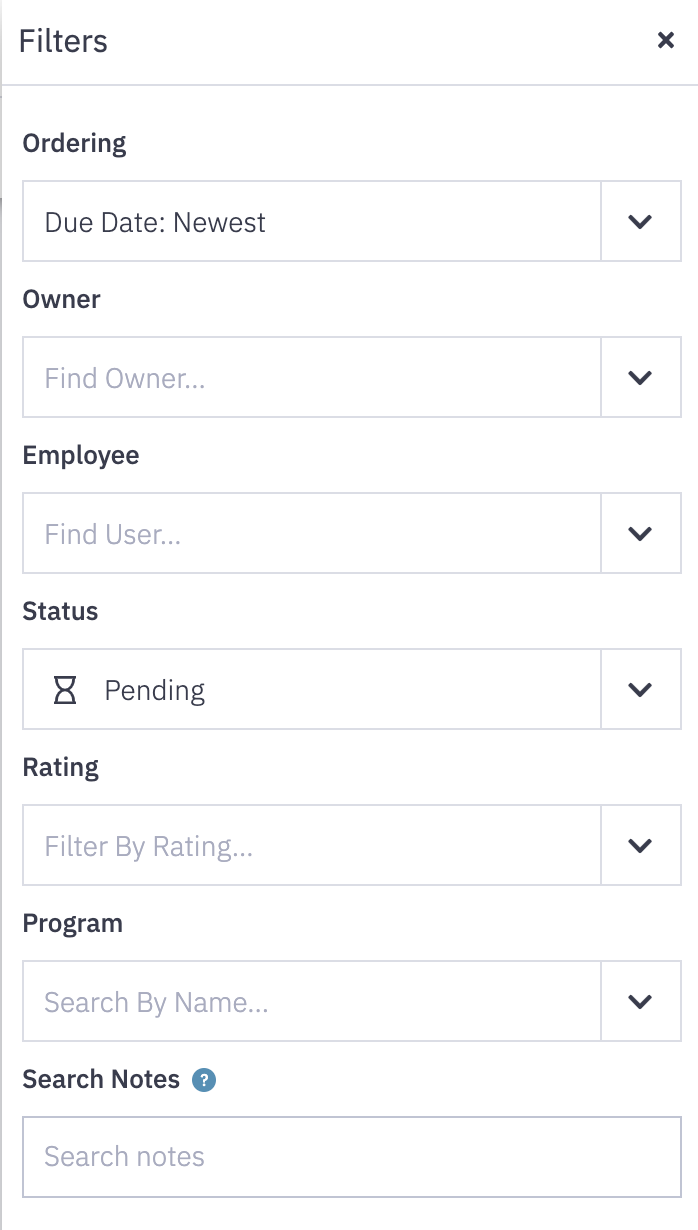Image resolution: width=698 pixels, height=1230 pixels.
Task: Click the Filter By Rating field
Action: (312, 845)
